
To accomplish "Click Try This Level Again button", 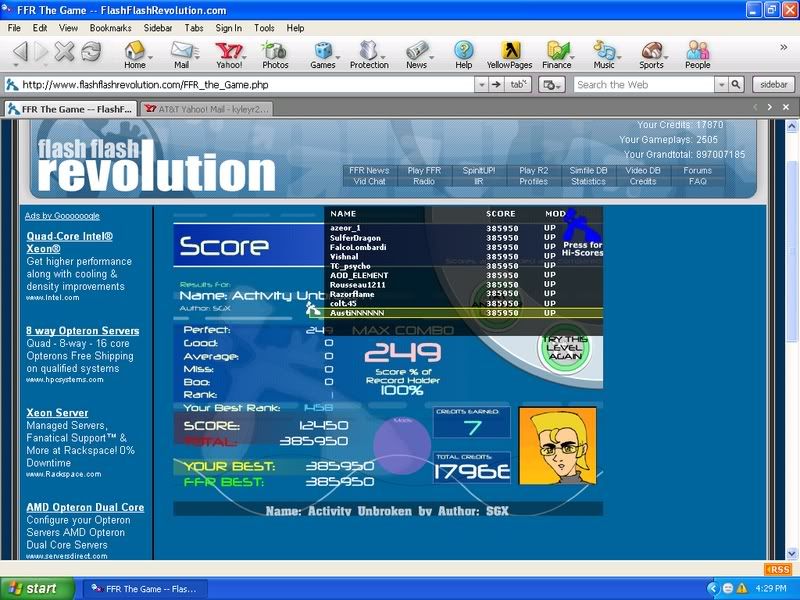I will coord(565,349).
